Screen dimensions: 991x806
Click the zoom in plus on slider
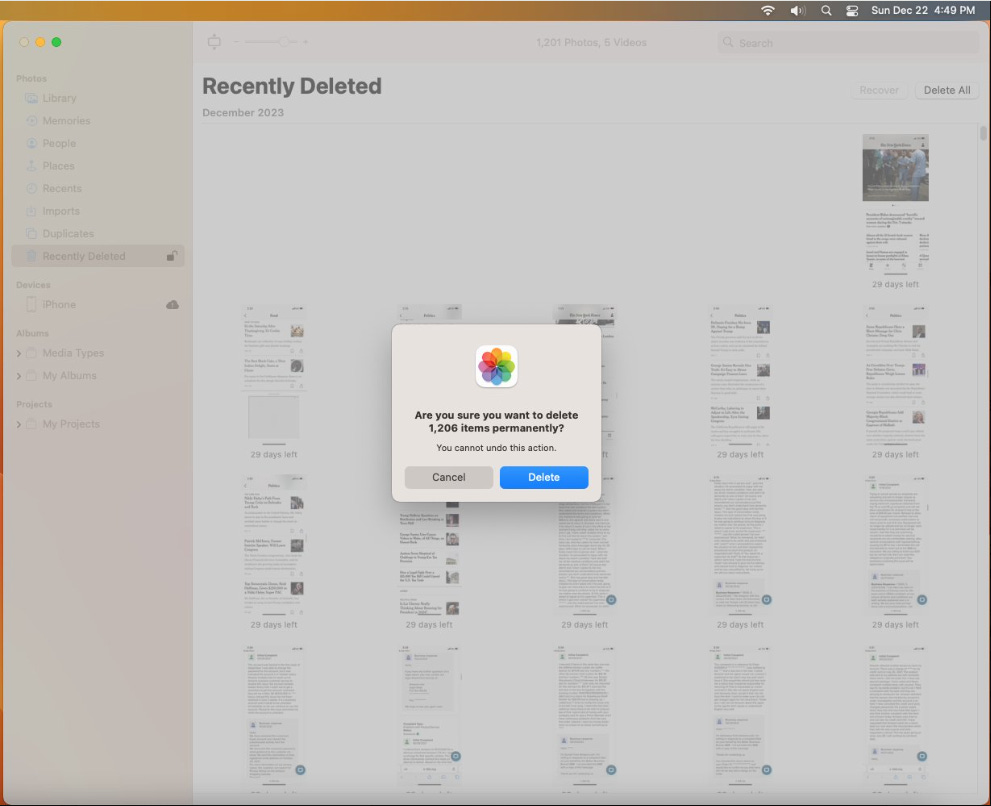click(305, 42)
